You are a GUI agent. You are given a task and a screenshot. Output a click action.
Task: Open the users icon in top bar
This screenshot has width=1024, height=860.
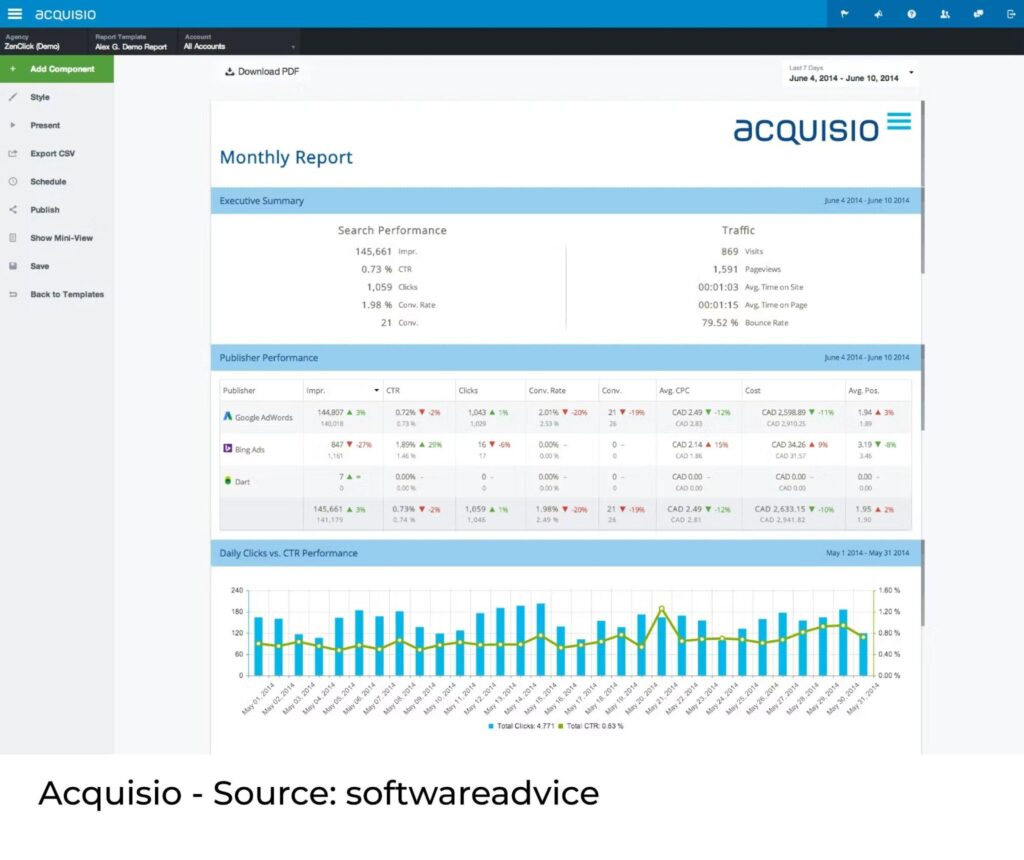coord(944,14)
